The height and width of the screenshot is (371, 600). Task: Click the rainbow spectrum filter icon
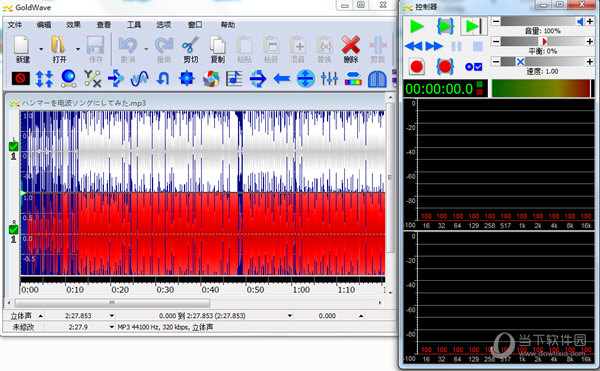(353, 79)
